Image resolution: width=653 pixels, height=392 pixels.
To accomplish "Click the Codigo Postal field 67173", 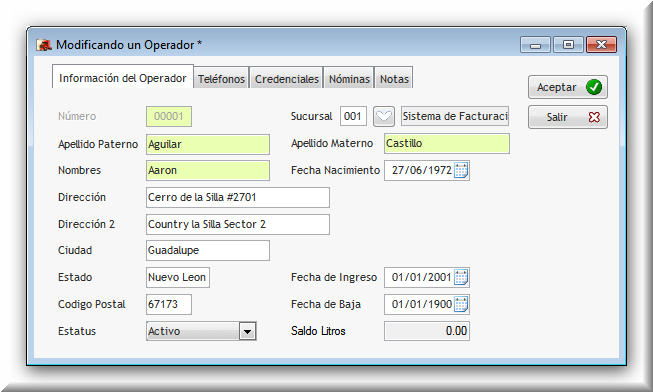I will (x=169, y=304).
